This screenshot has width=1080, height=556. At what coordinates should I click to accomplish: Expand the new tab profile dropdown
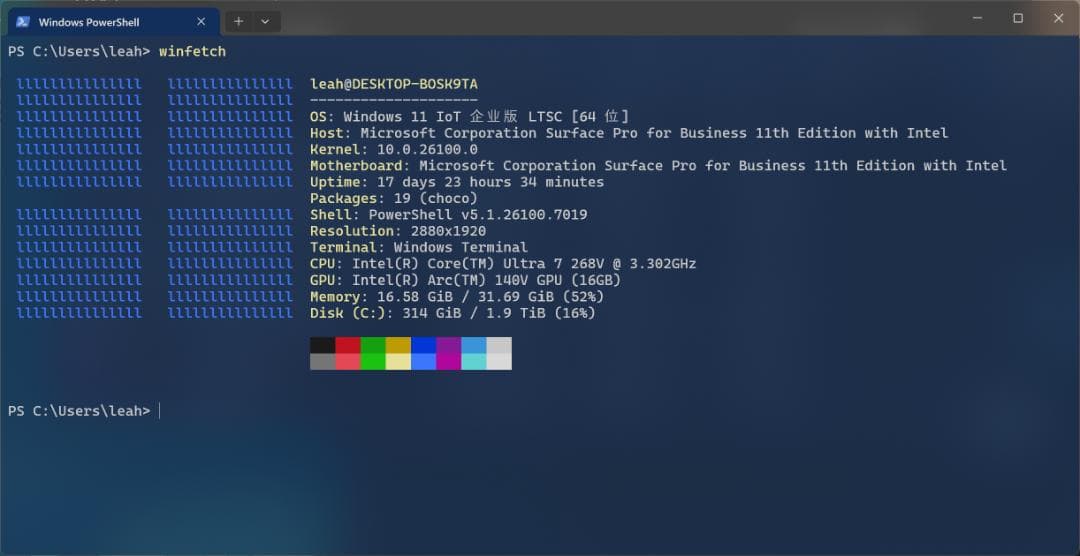pos(265,21)
